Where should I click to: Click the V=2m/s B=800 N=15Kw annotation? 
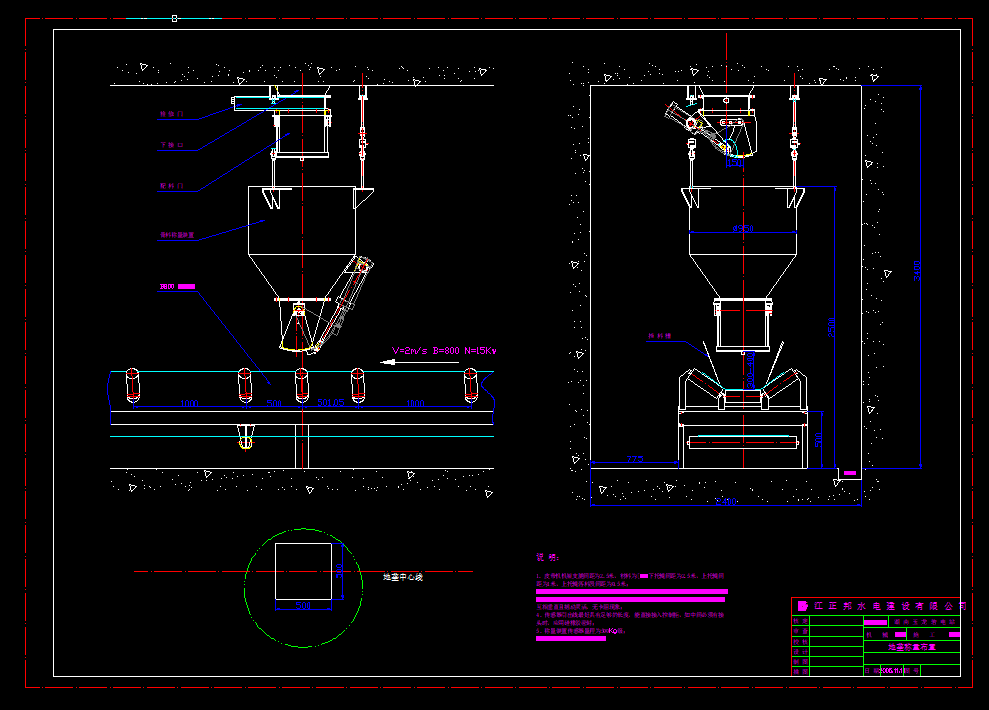pyautogui.click(x=444, y=351)
